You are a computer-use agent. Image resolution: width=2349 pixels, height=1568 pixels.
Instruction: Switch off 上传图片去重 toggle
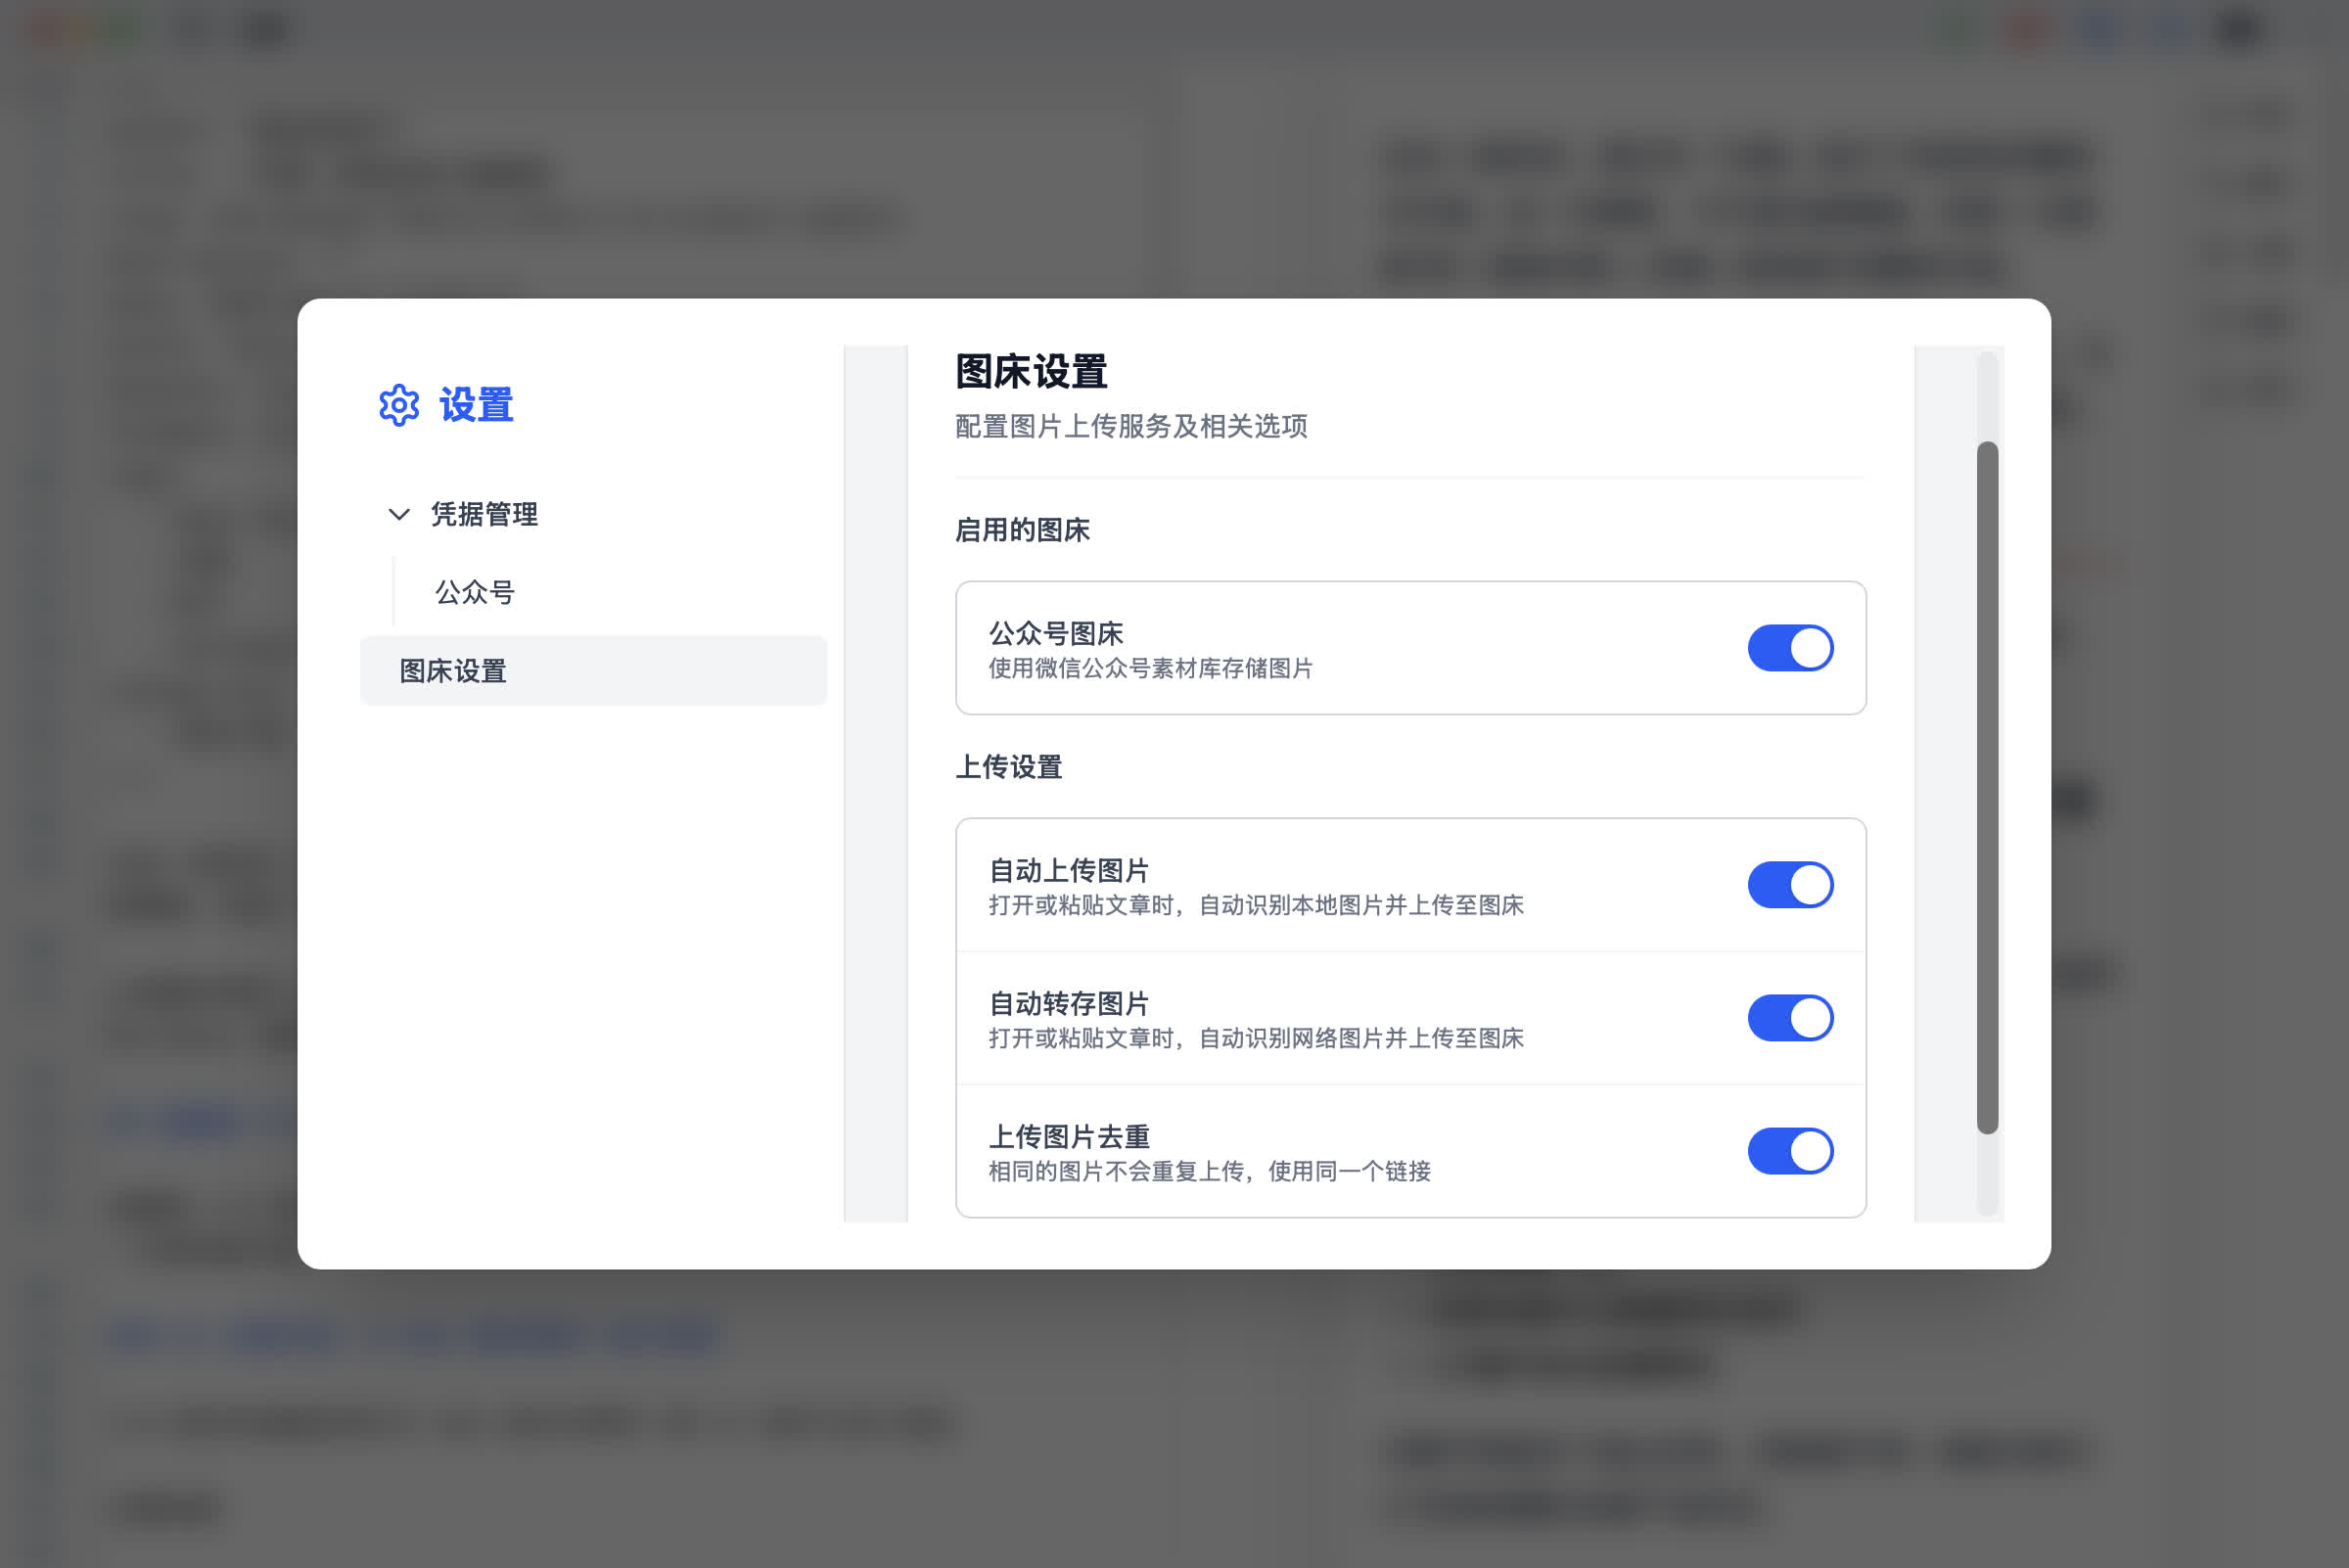pyautogui.click(x=1789, y=1151)
